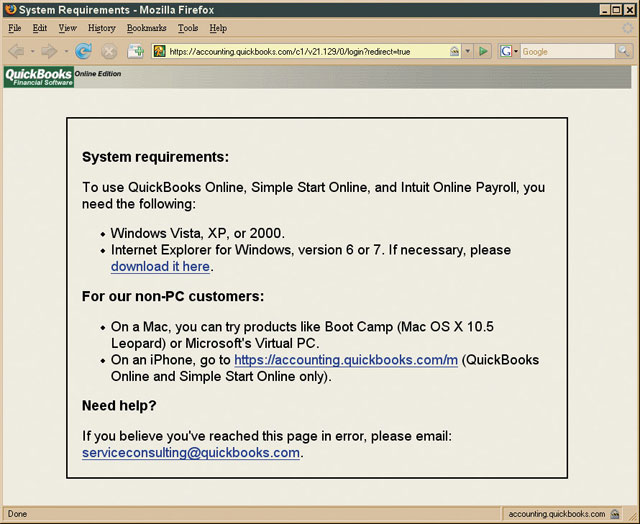Click the QuickBooks Financial Software logo

tap(39, 77)
